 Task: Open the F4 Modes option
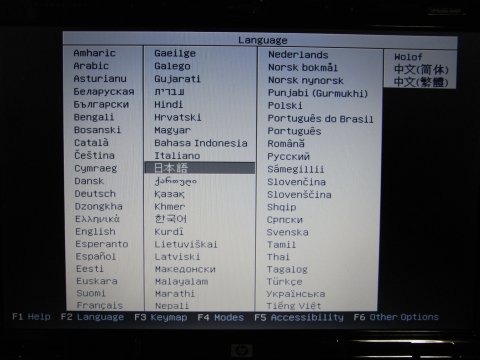(221, 317)
